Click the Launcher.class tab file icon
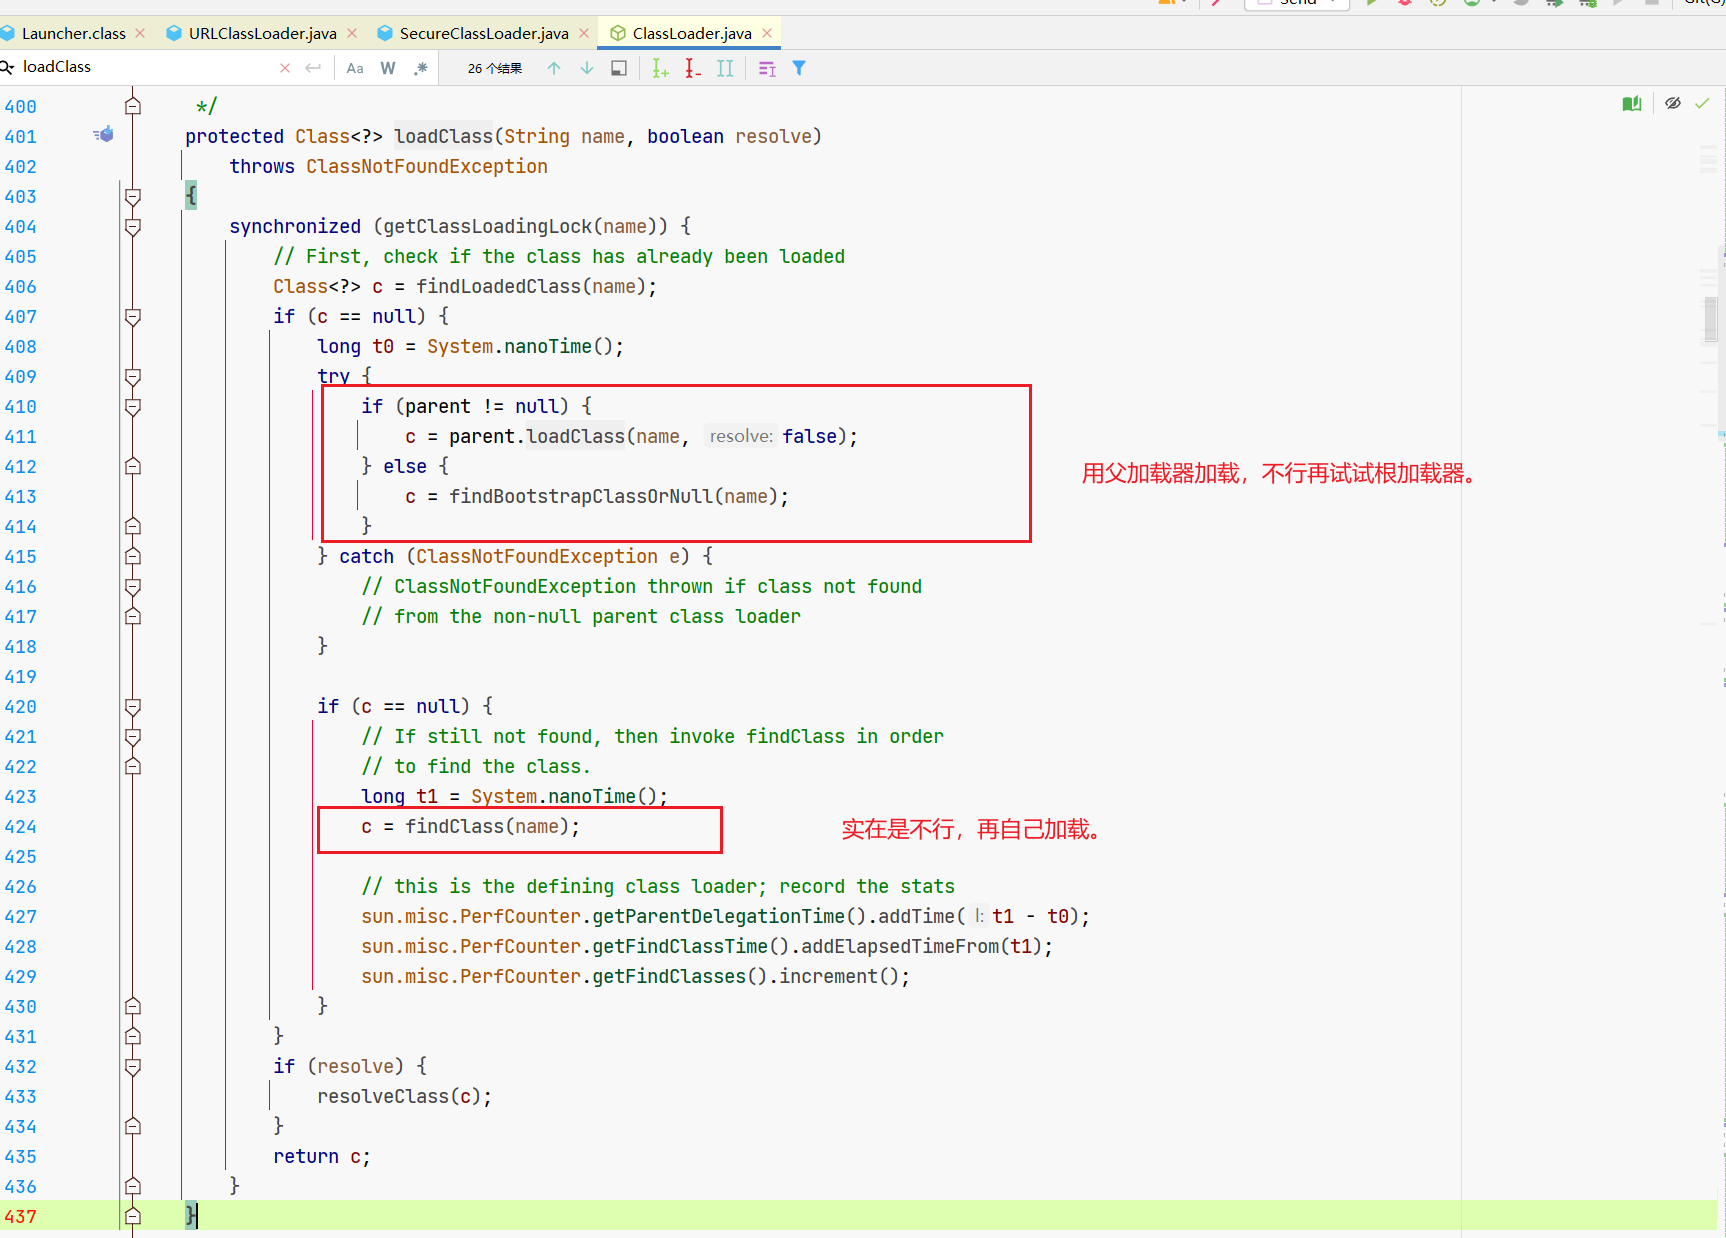 click(7, 33)
